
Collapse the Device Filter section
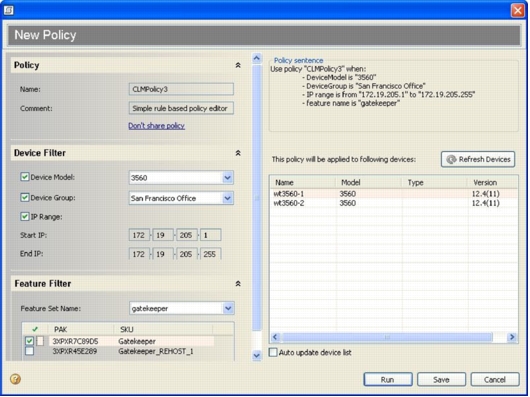pyautogui.click(x=238, y=153)
